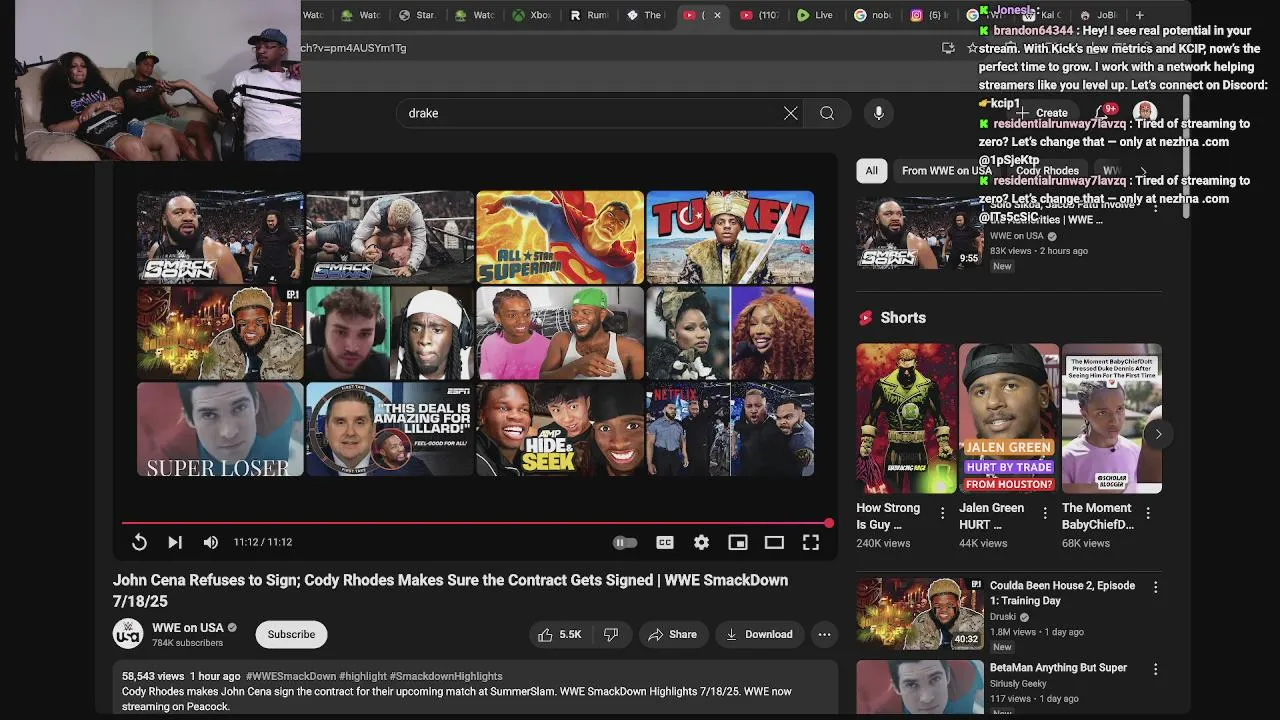Open WWE on USA channel avatar
The image size is (1280, 720).
click(128, 634)
